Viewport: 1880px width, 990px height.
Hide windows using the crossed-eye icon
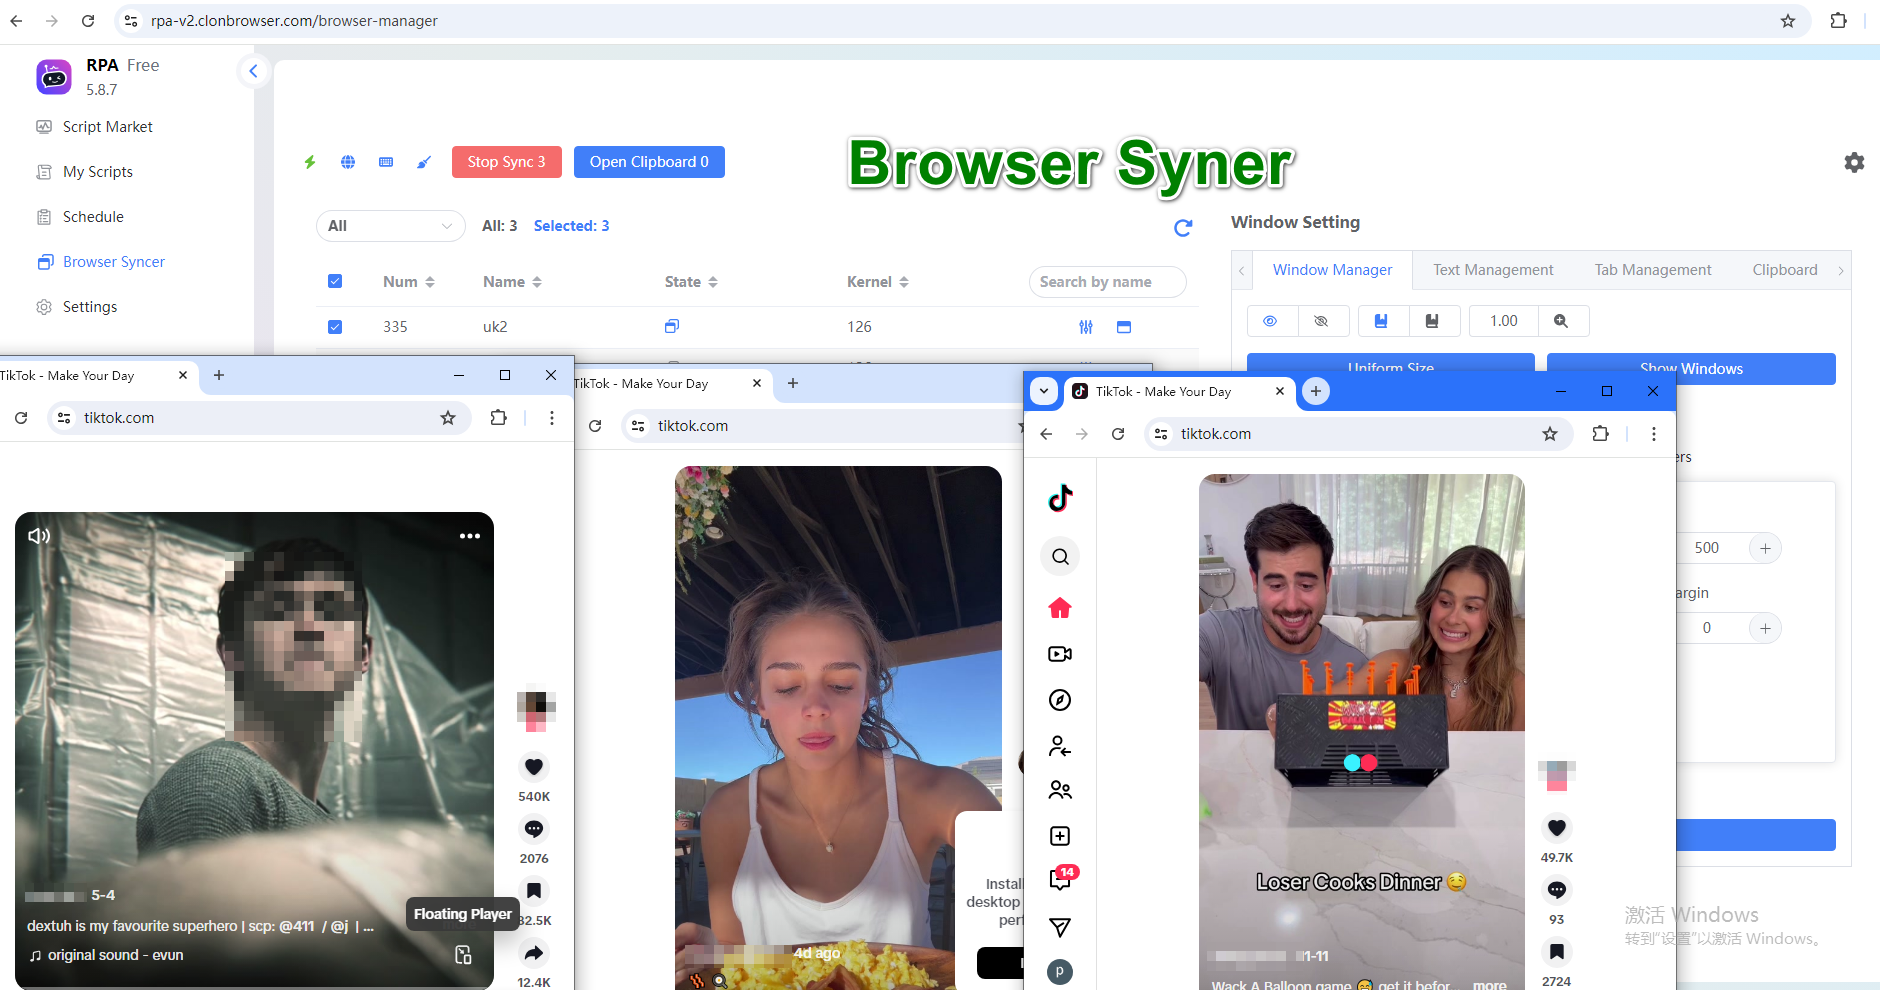pos(1322,321)
